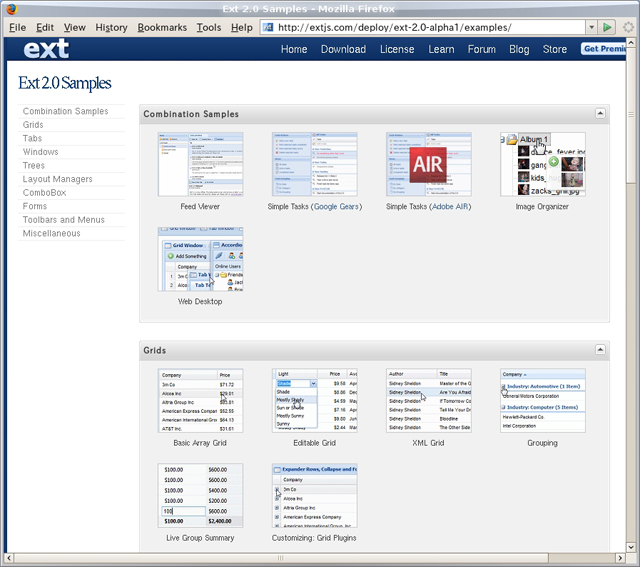The width and height of the screenshot is (640, 567).
Task: Collapse the Grids panel
Action: tap(600, 349)
